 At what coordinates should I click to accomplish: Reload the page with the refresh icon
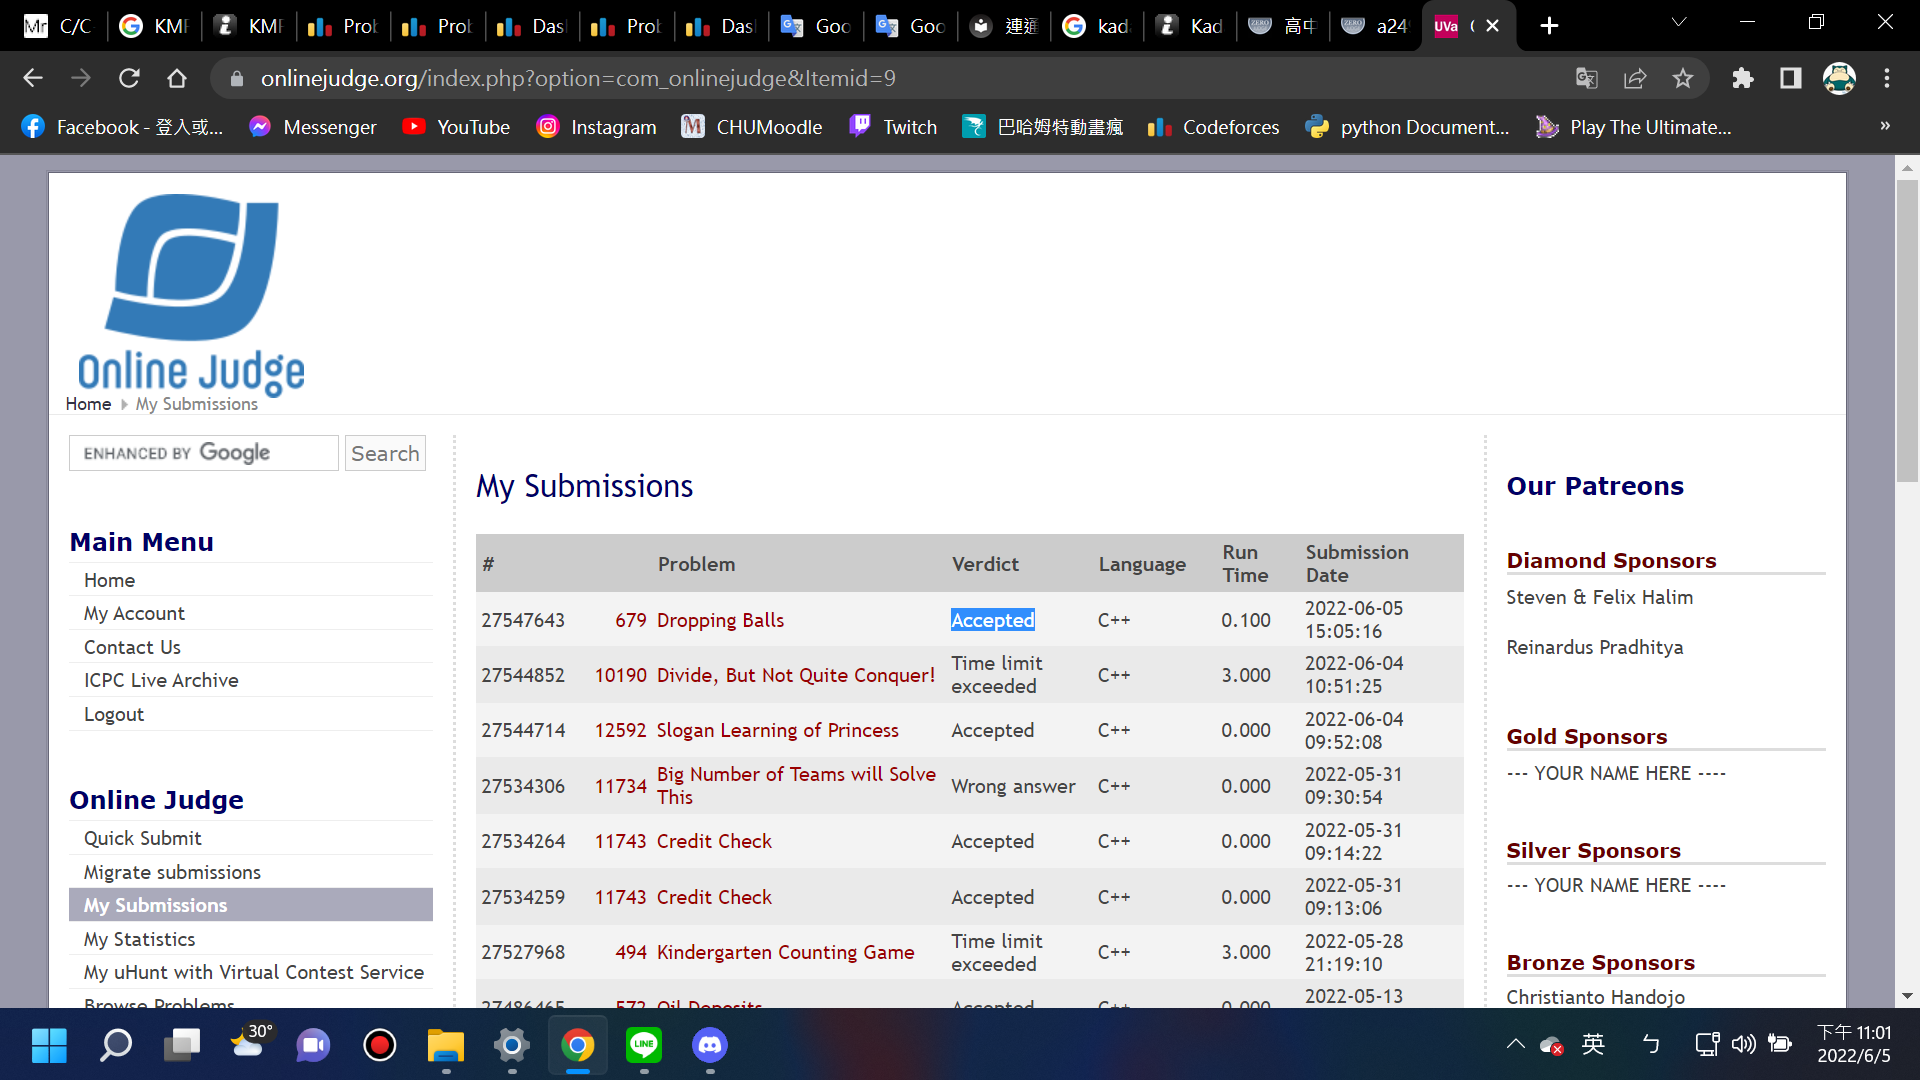pyautogui.click(x=129, y=78)
